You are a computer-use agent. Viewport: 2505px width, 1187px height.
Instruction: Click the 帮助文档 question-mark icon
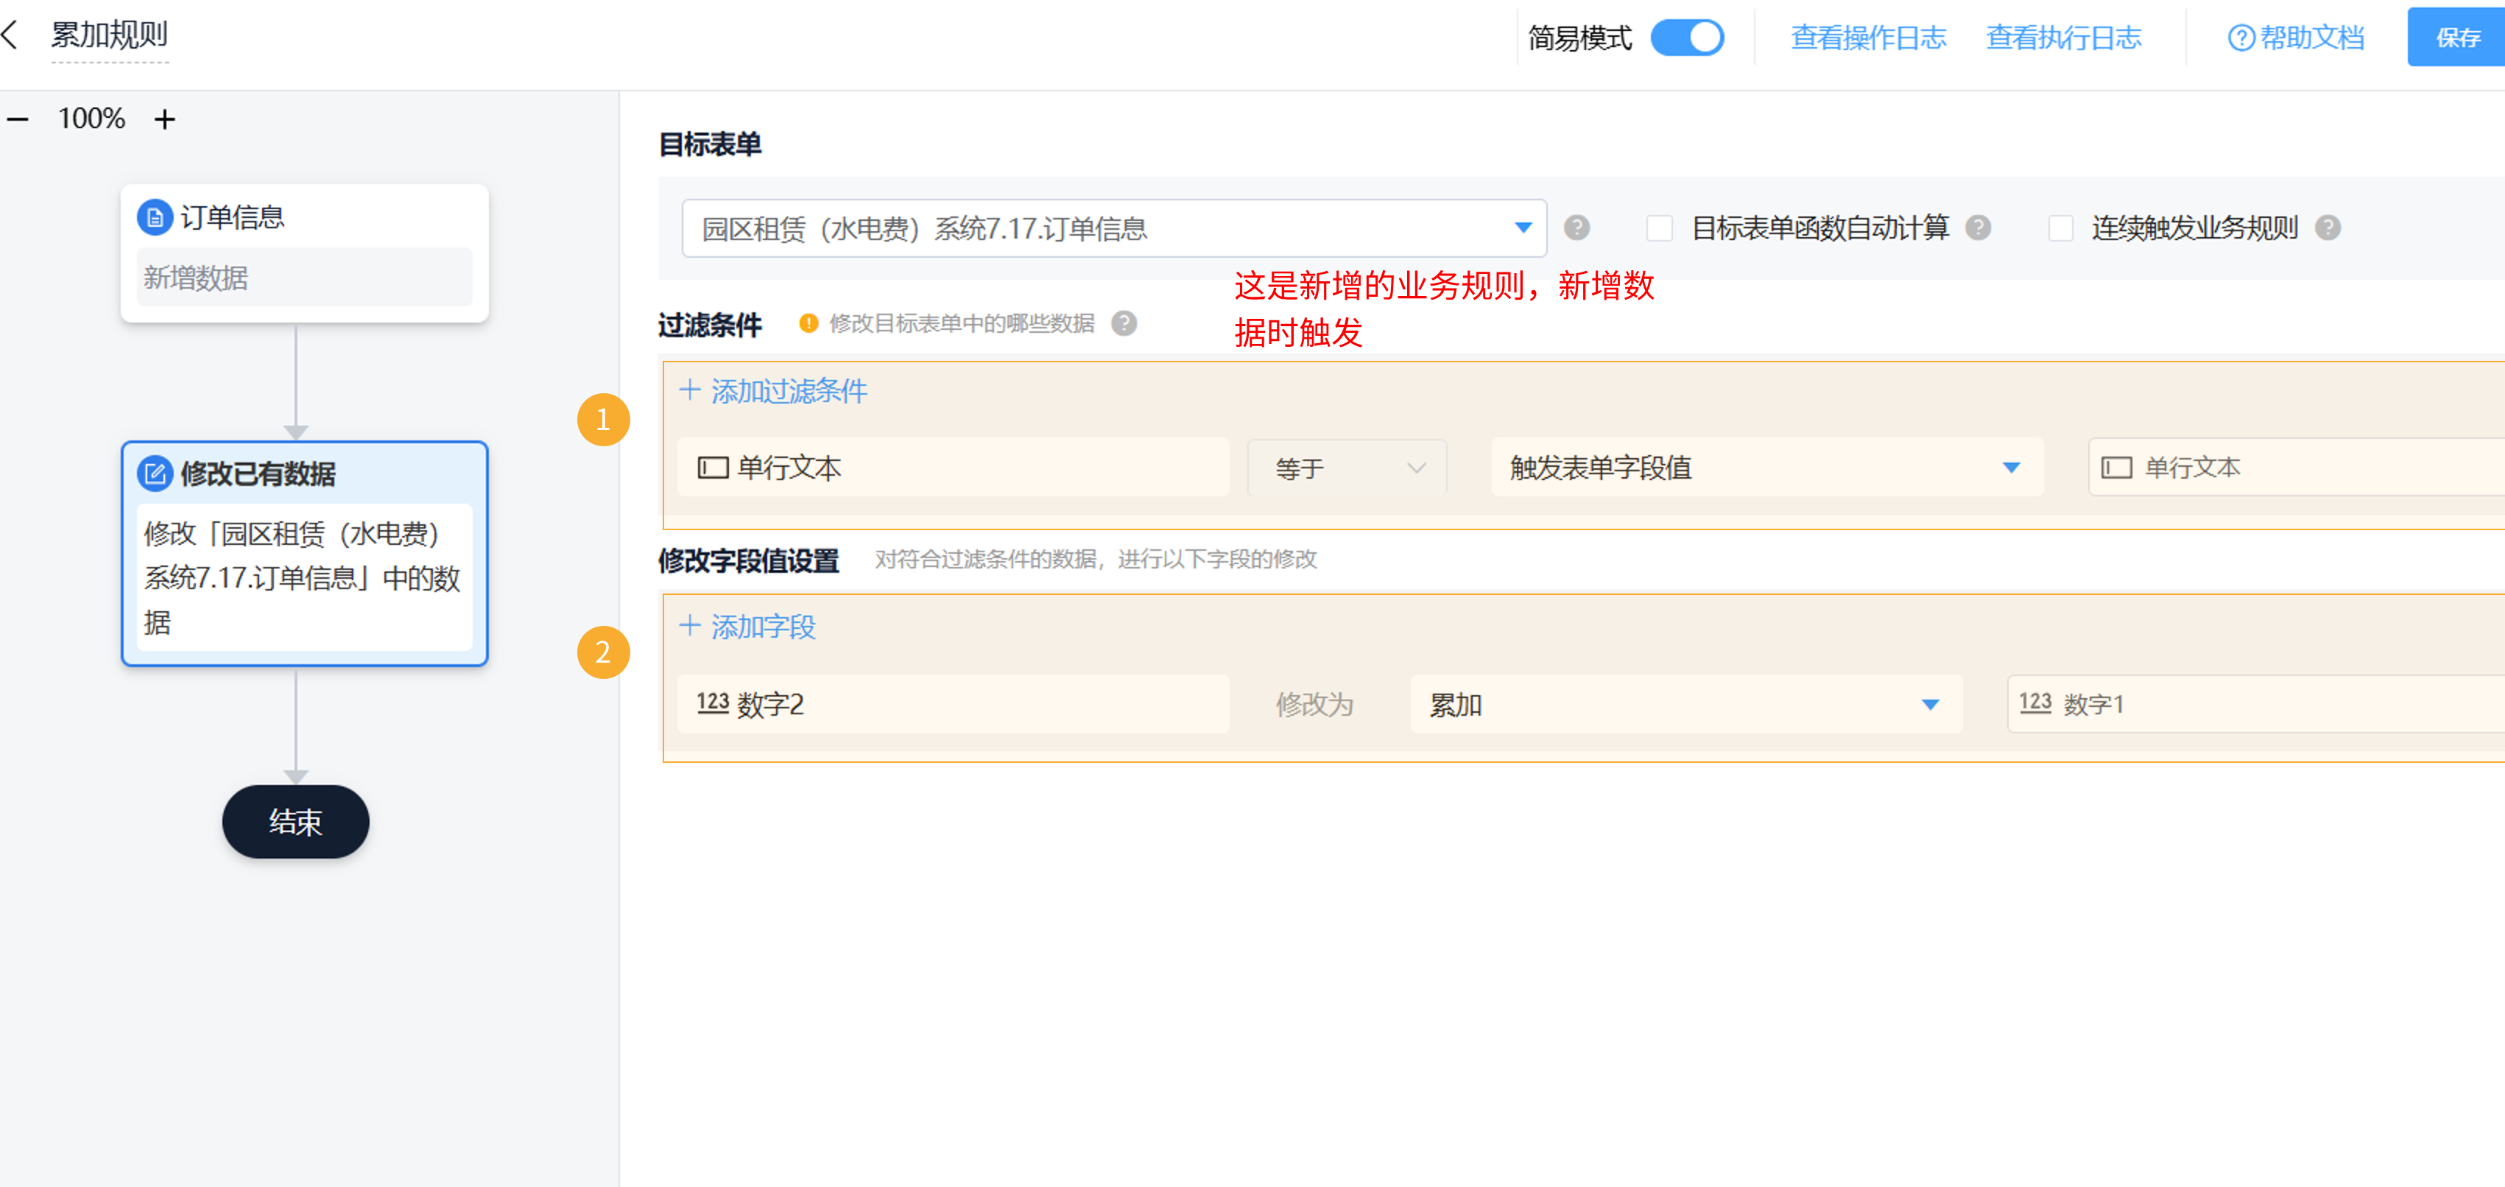tap(2241, 38)
